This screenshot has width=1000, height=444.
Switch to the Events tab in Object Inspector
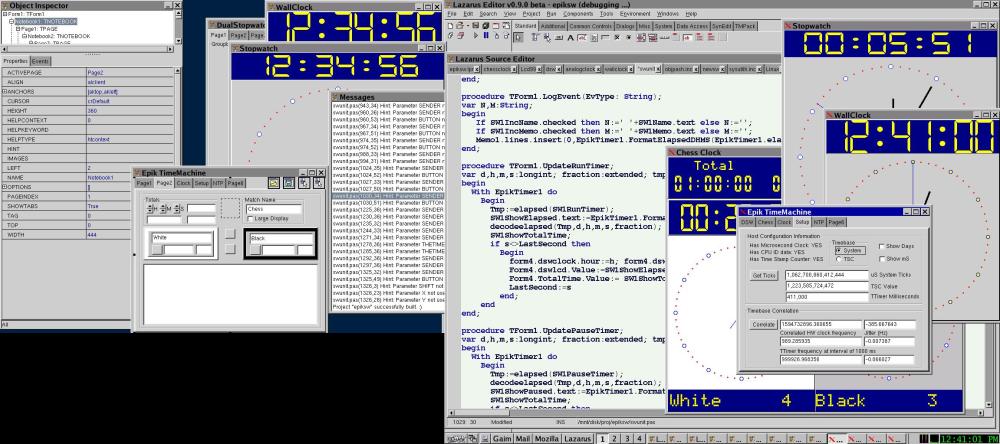(x=40, y=61)
